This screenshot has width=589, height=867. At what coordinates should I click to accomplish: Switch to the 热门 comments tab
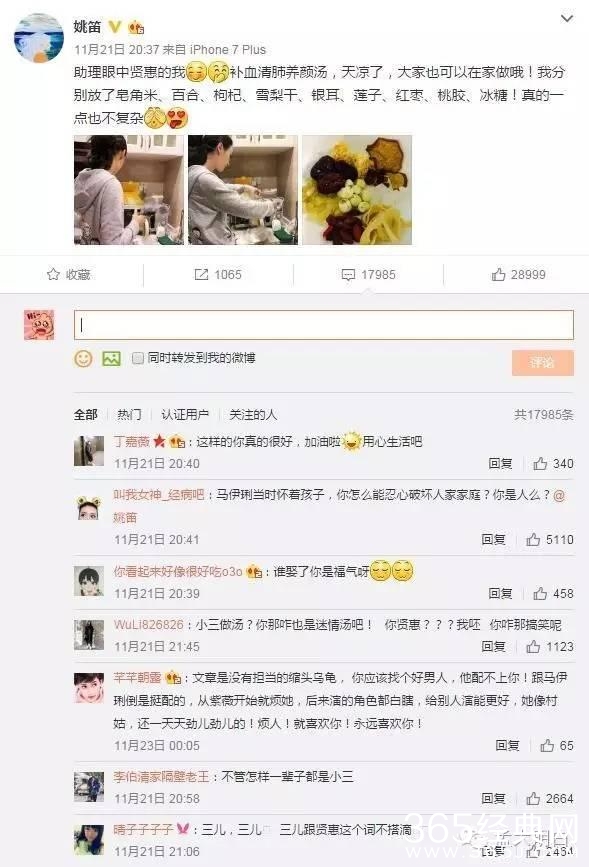tap(129, 414)
